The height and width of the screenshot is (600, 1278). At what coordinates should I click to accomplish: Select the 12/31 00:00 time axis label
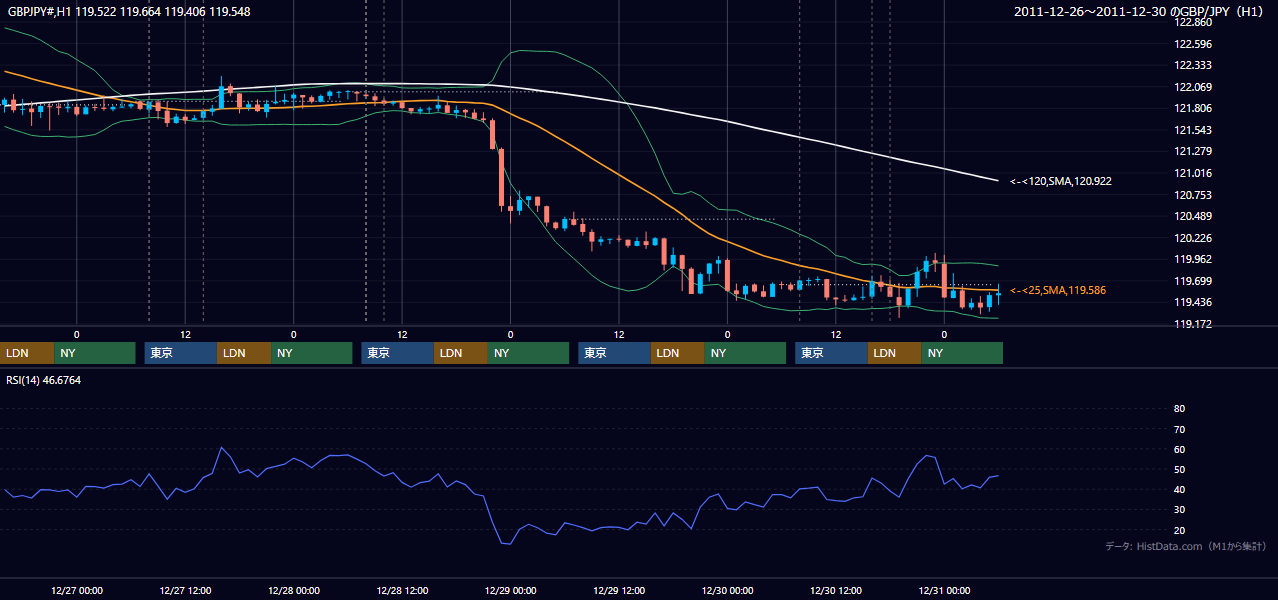pyautogui.click(x=945, y=590)
